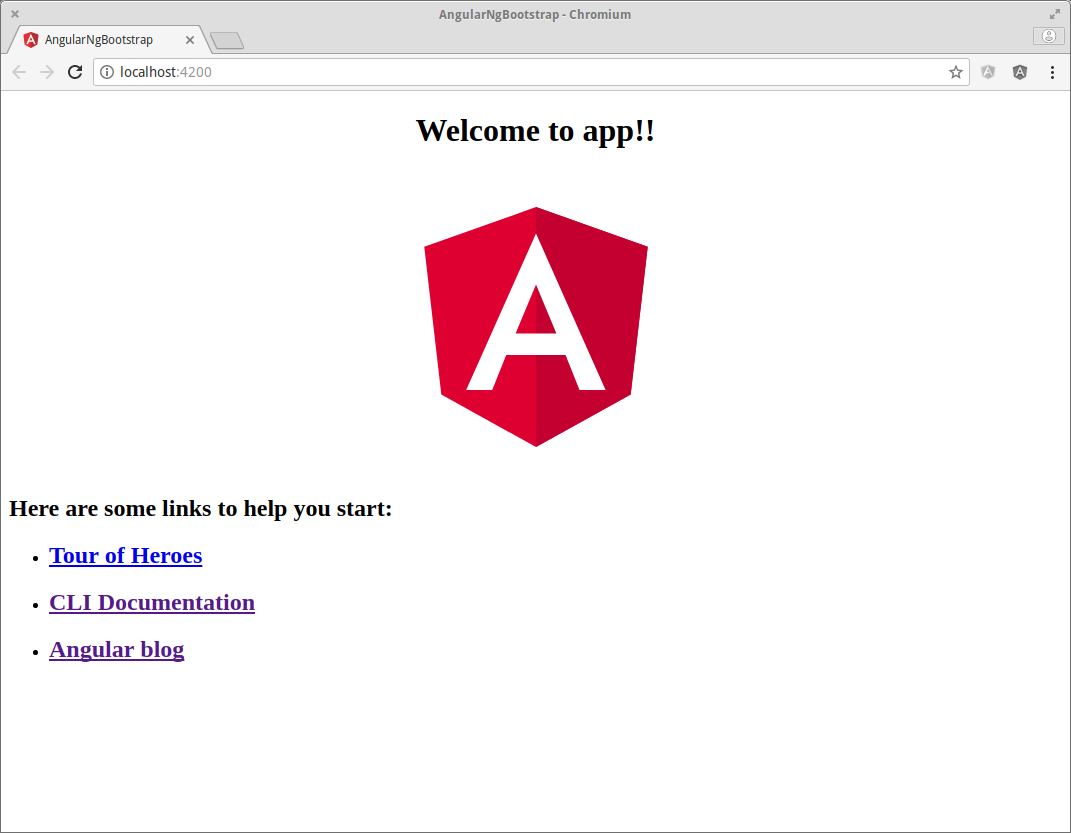
Task: Close the Chromium window
Action: coord(14,14)
